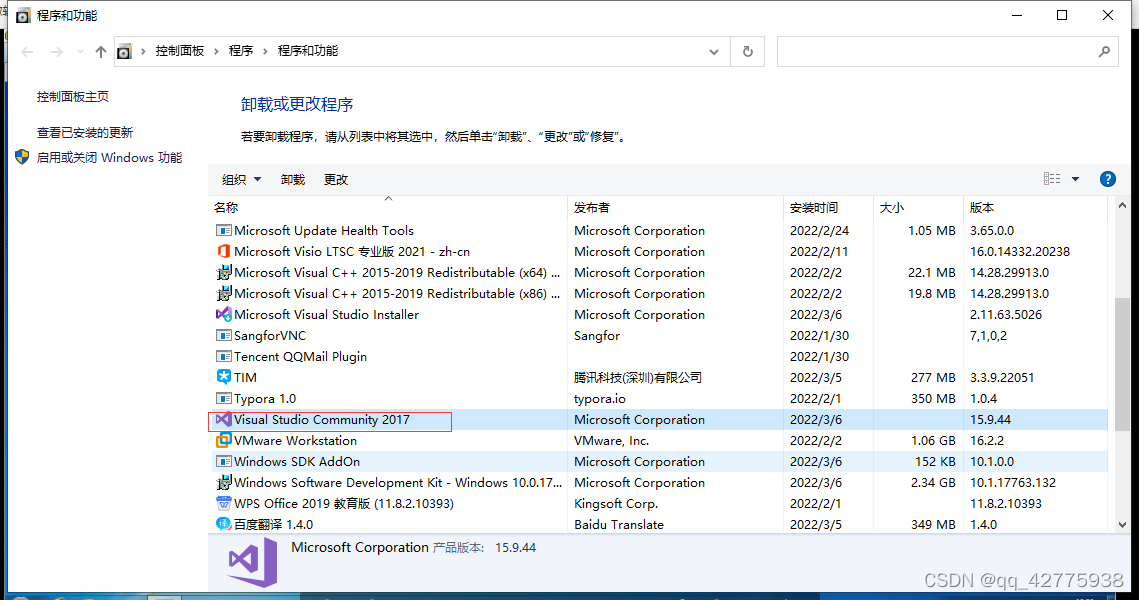The width and height of the screenshot is (1139, 600).
Task: Select the 控制面板 breadcrumb
Action: pos(179,51)
